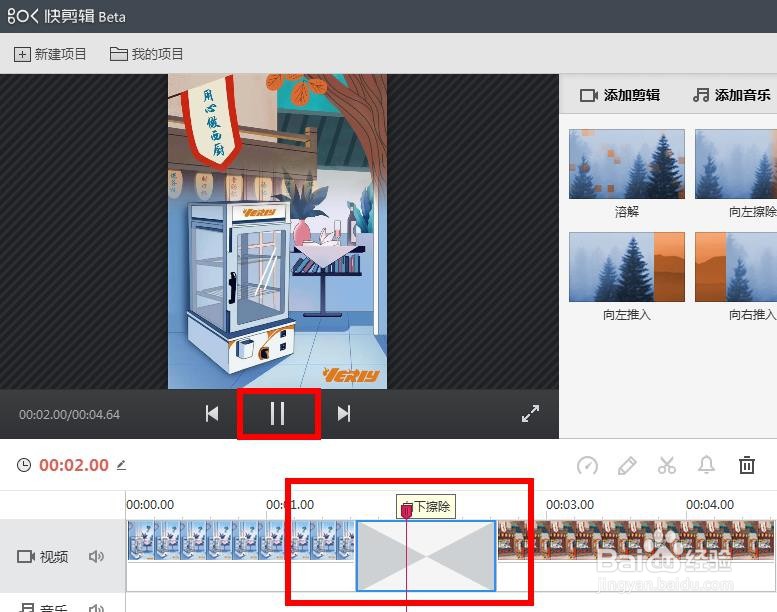
Task: Skip to the previous clip
Action: coord(212,413)
